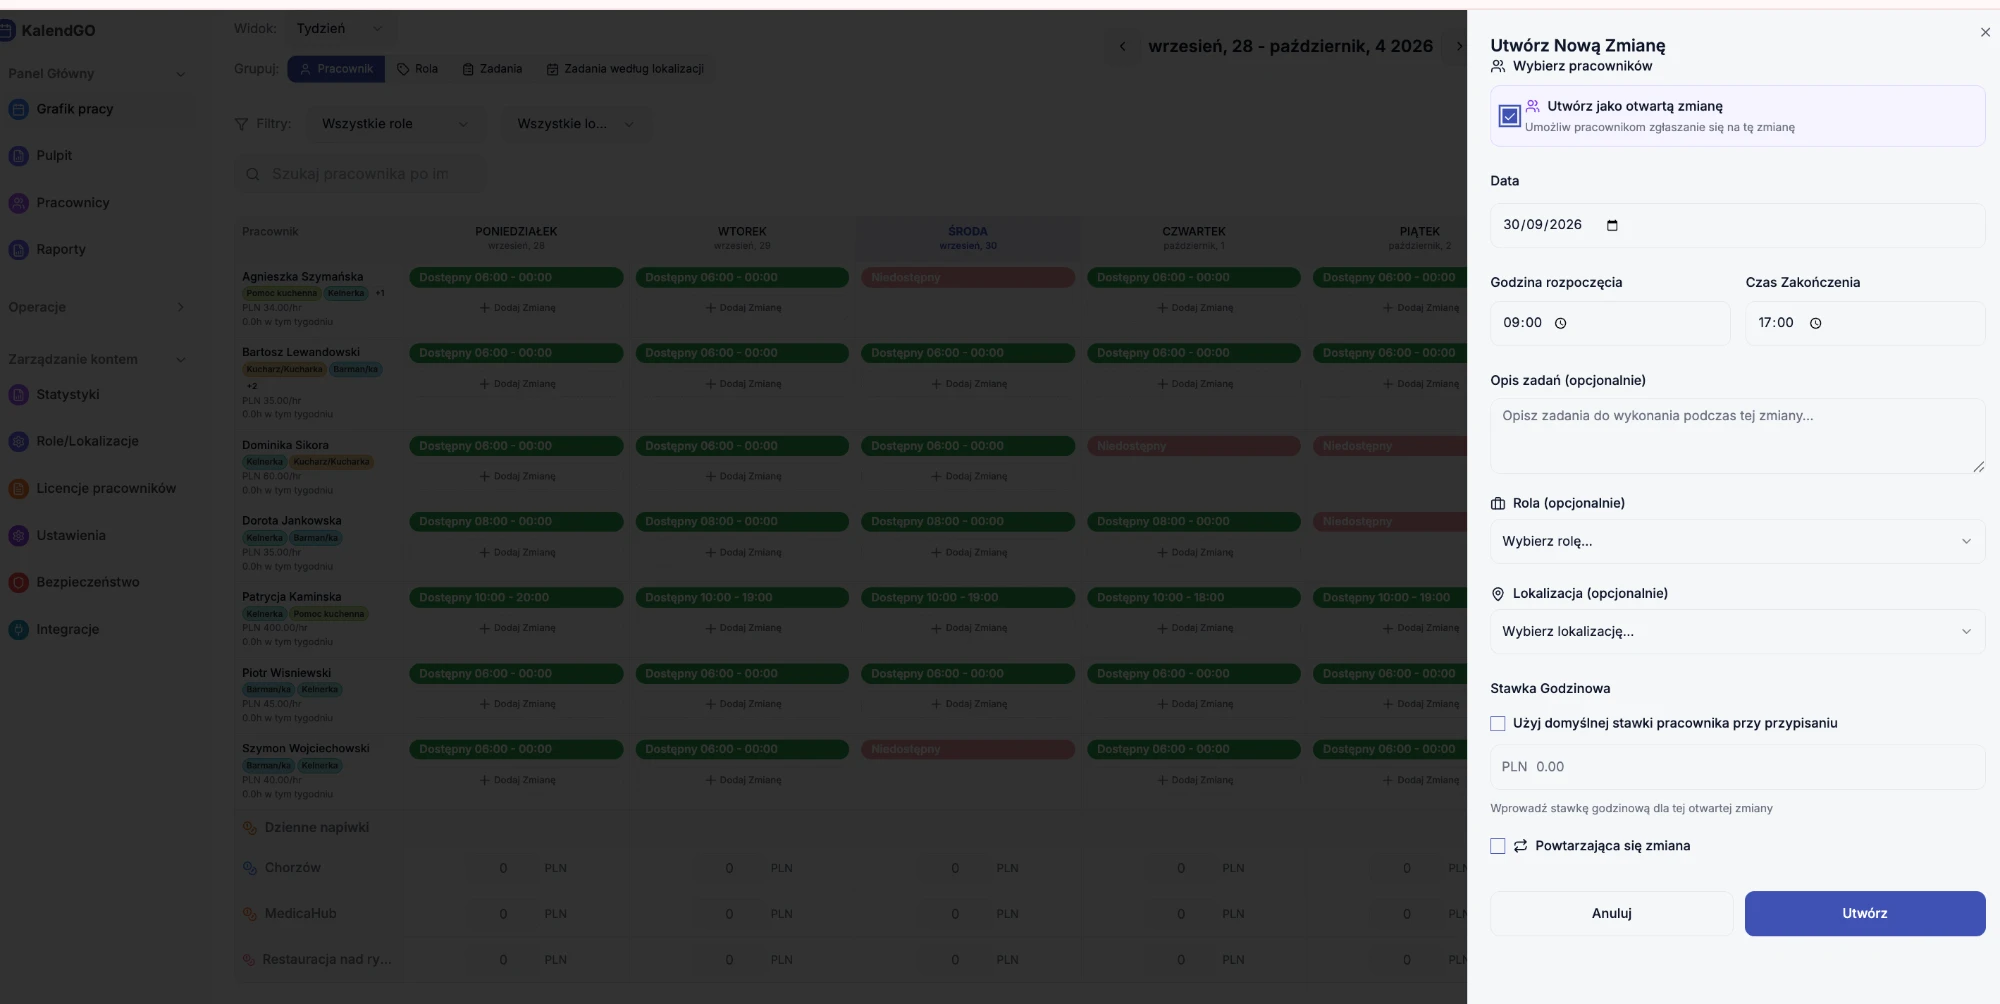Click the clock icon in end time field

point(1815,323)
